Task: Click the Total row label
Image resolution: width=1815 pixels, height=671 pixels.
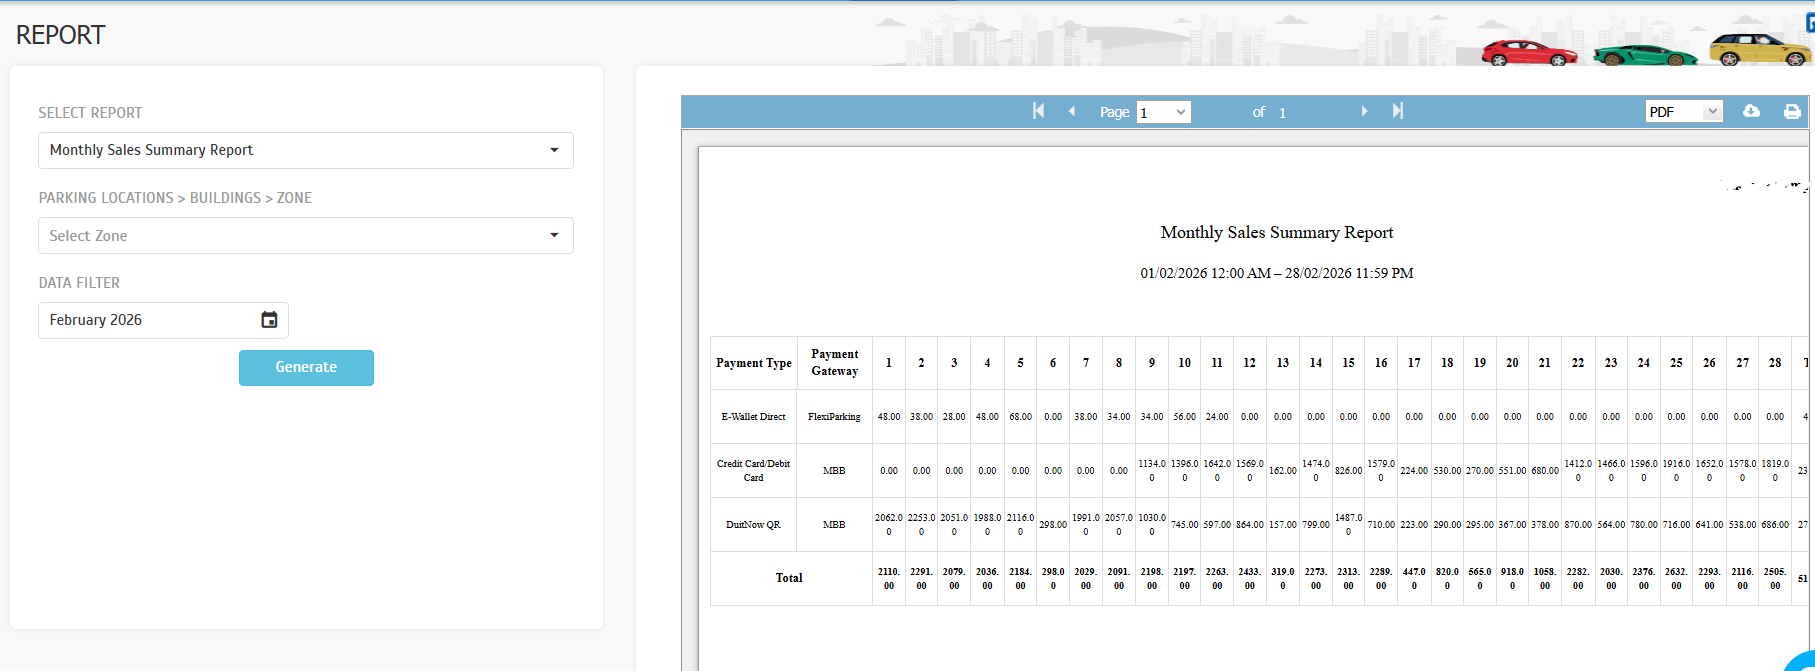Action: coord(789,578)
